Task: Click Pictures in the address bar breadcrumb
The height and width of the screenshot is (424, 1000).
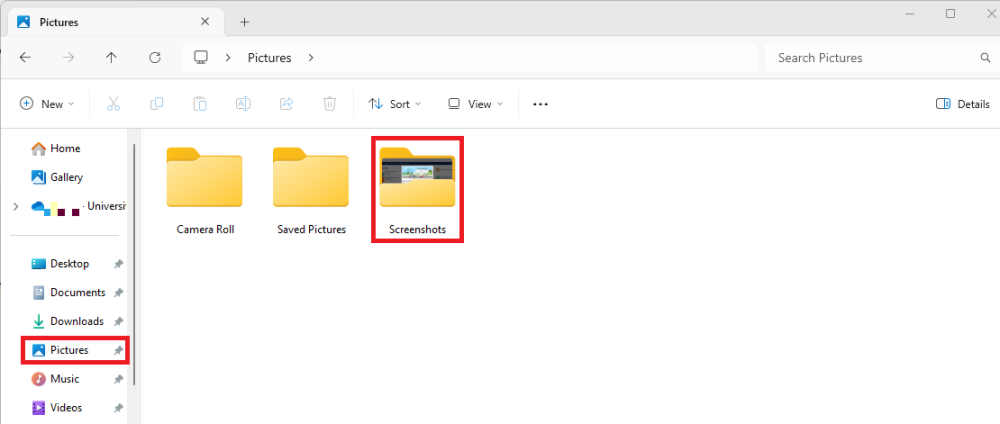Action: (269, 58)
